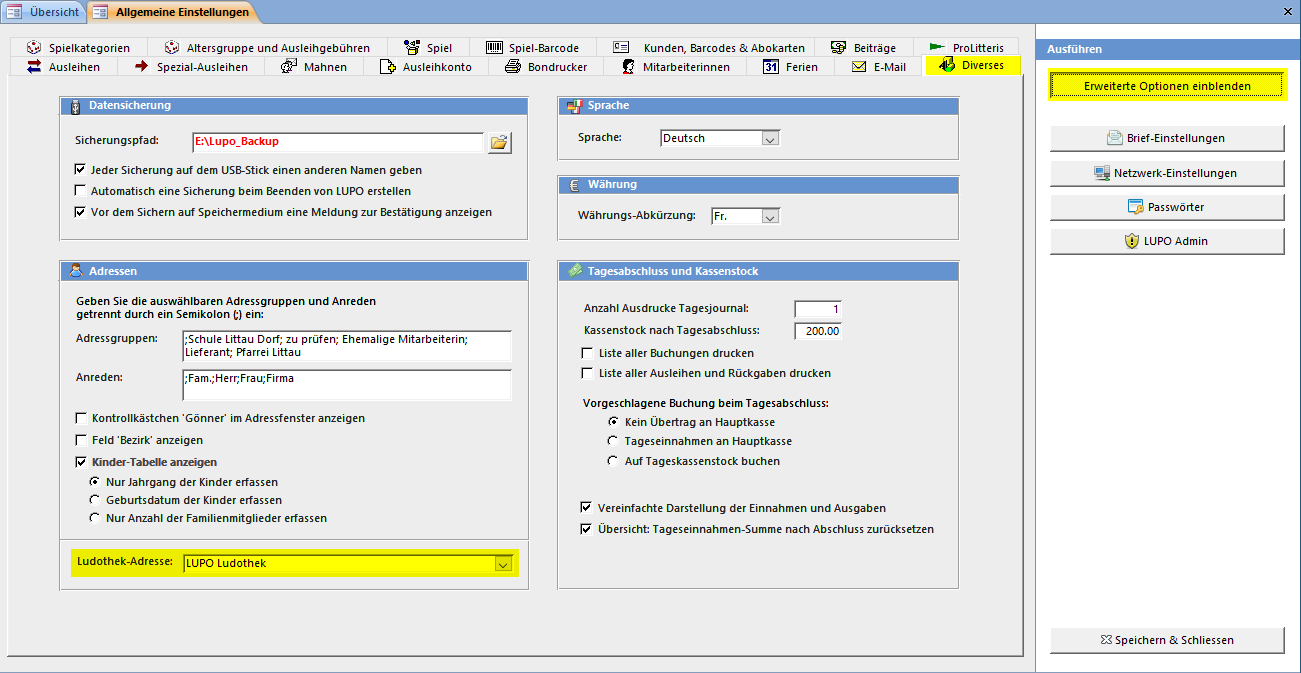1301x673 pixels.
Task: Click the arrows icon on Ausleihen tab
Action: click(34, 67)
